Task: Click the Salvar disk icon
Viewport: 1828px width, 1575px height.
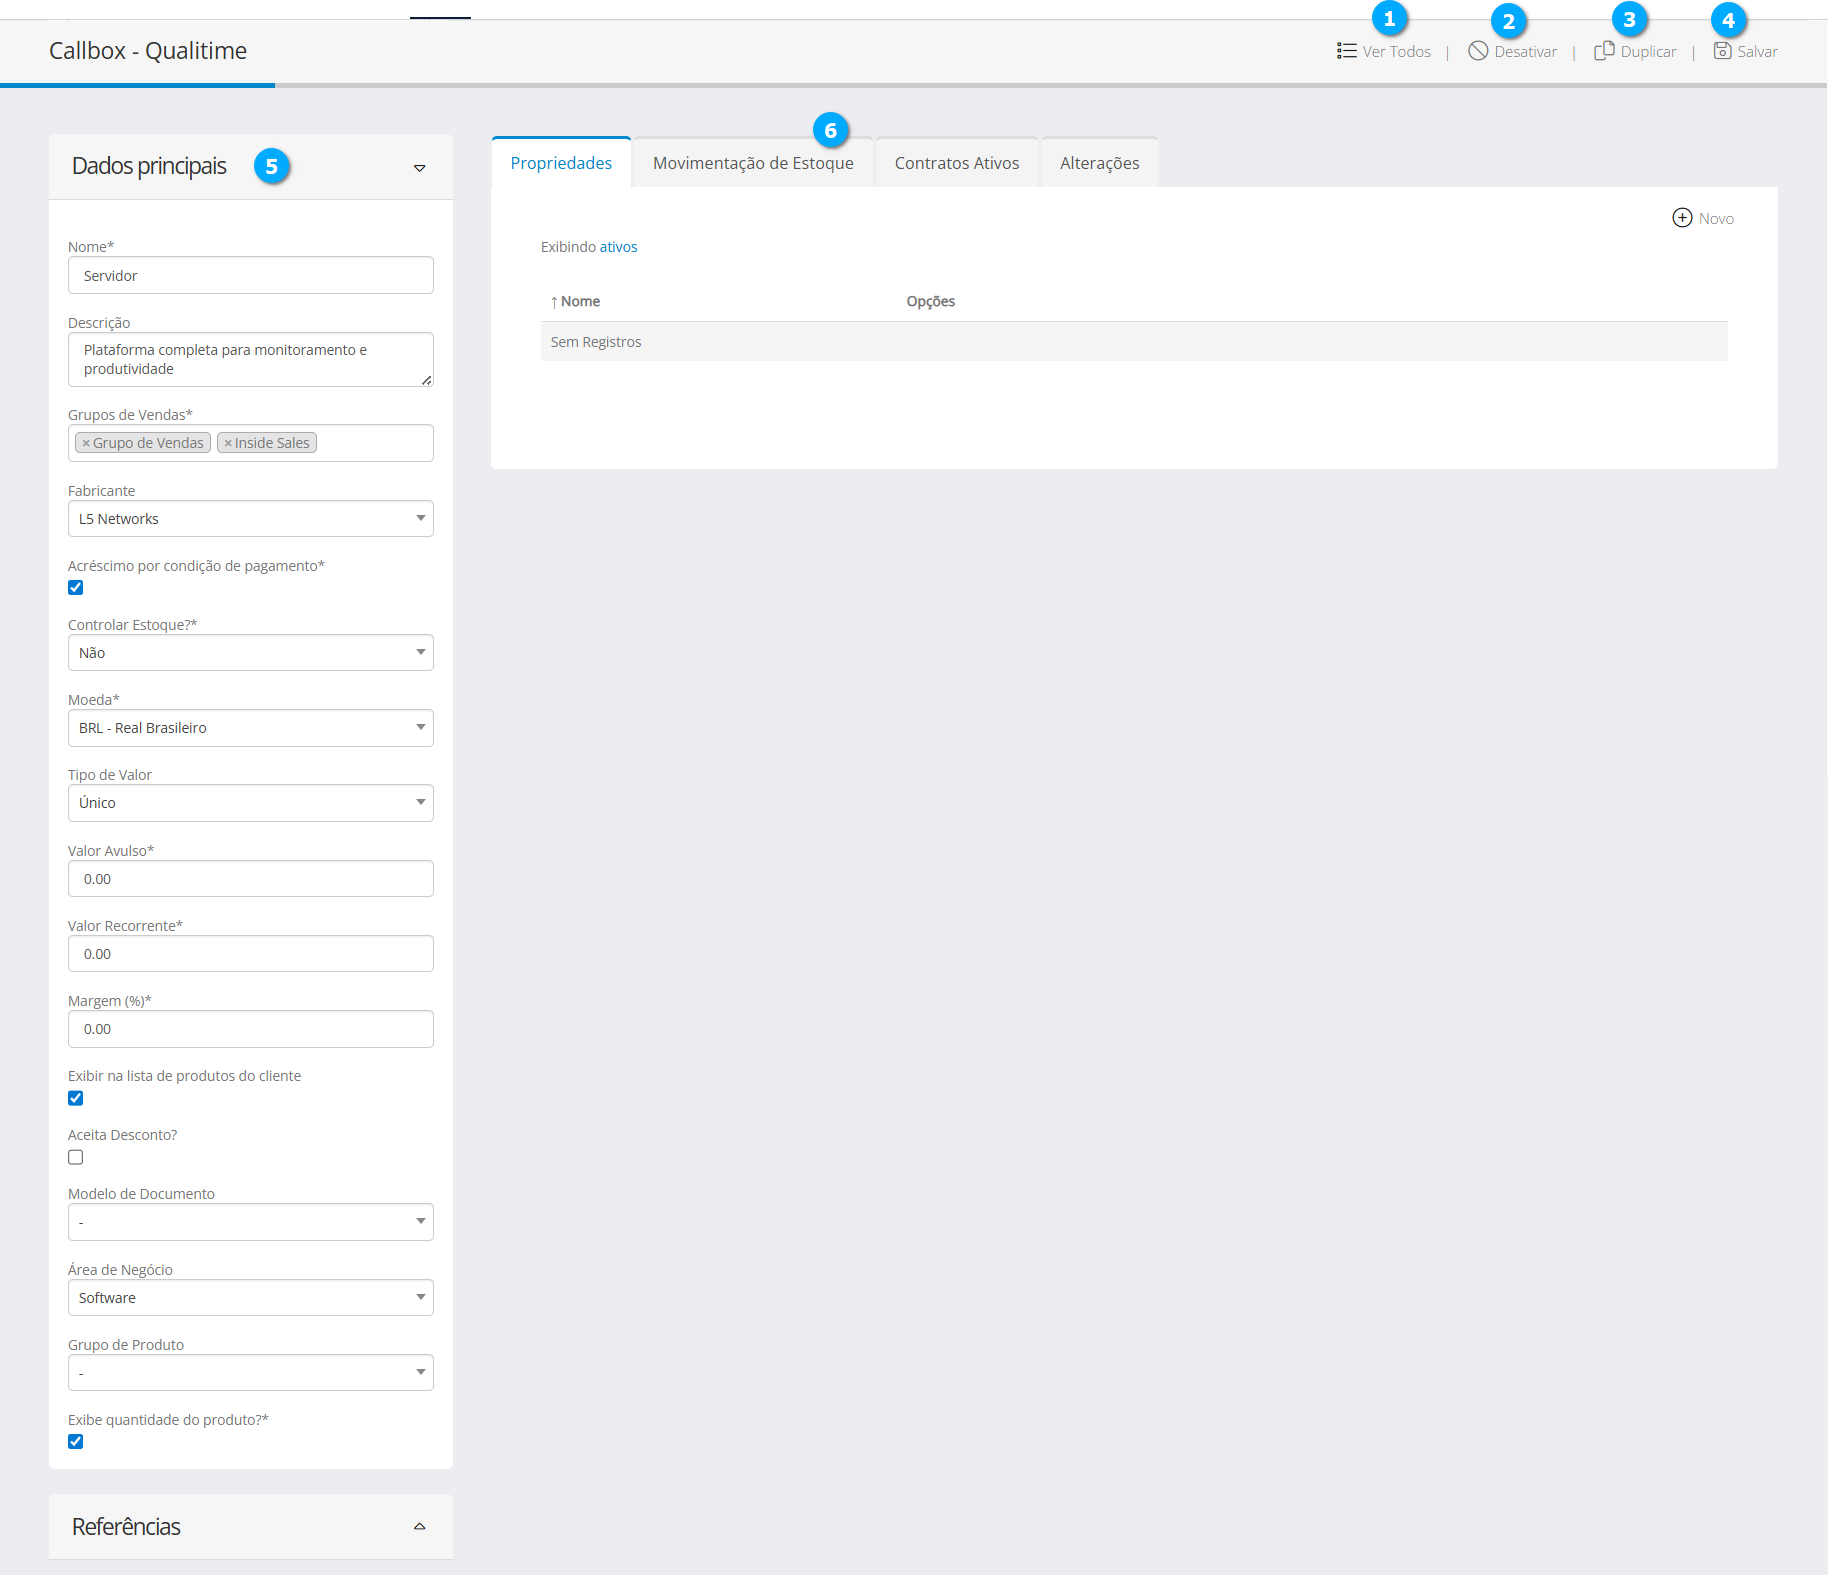Action: [1722, 51]
